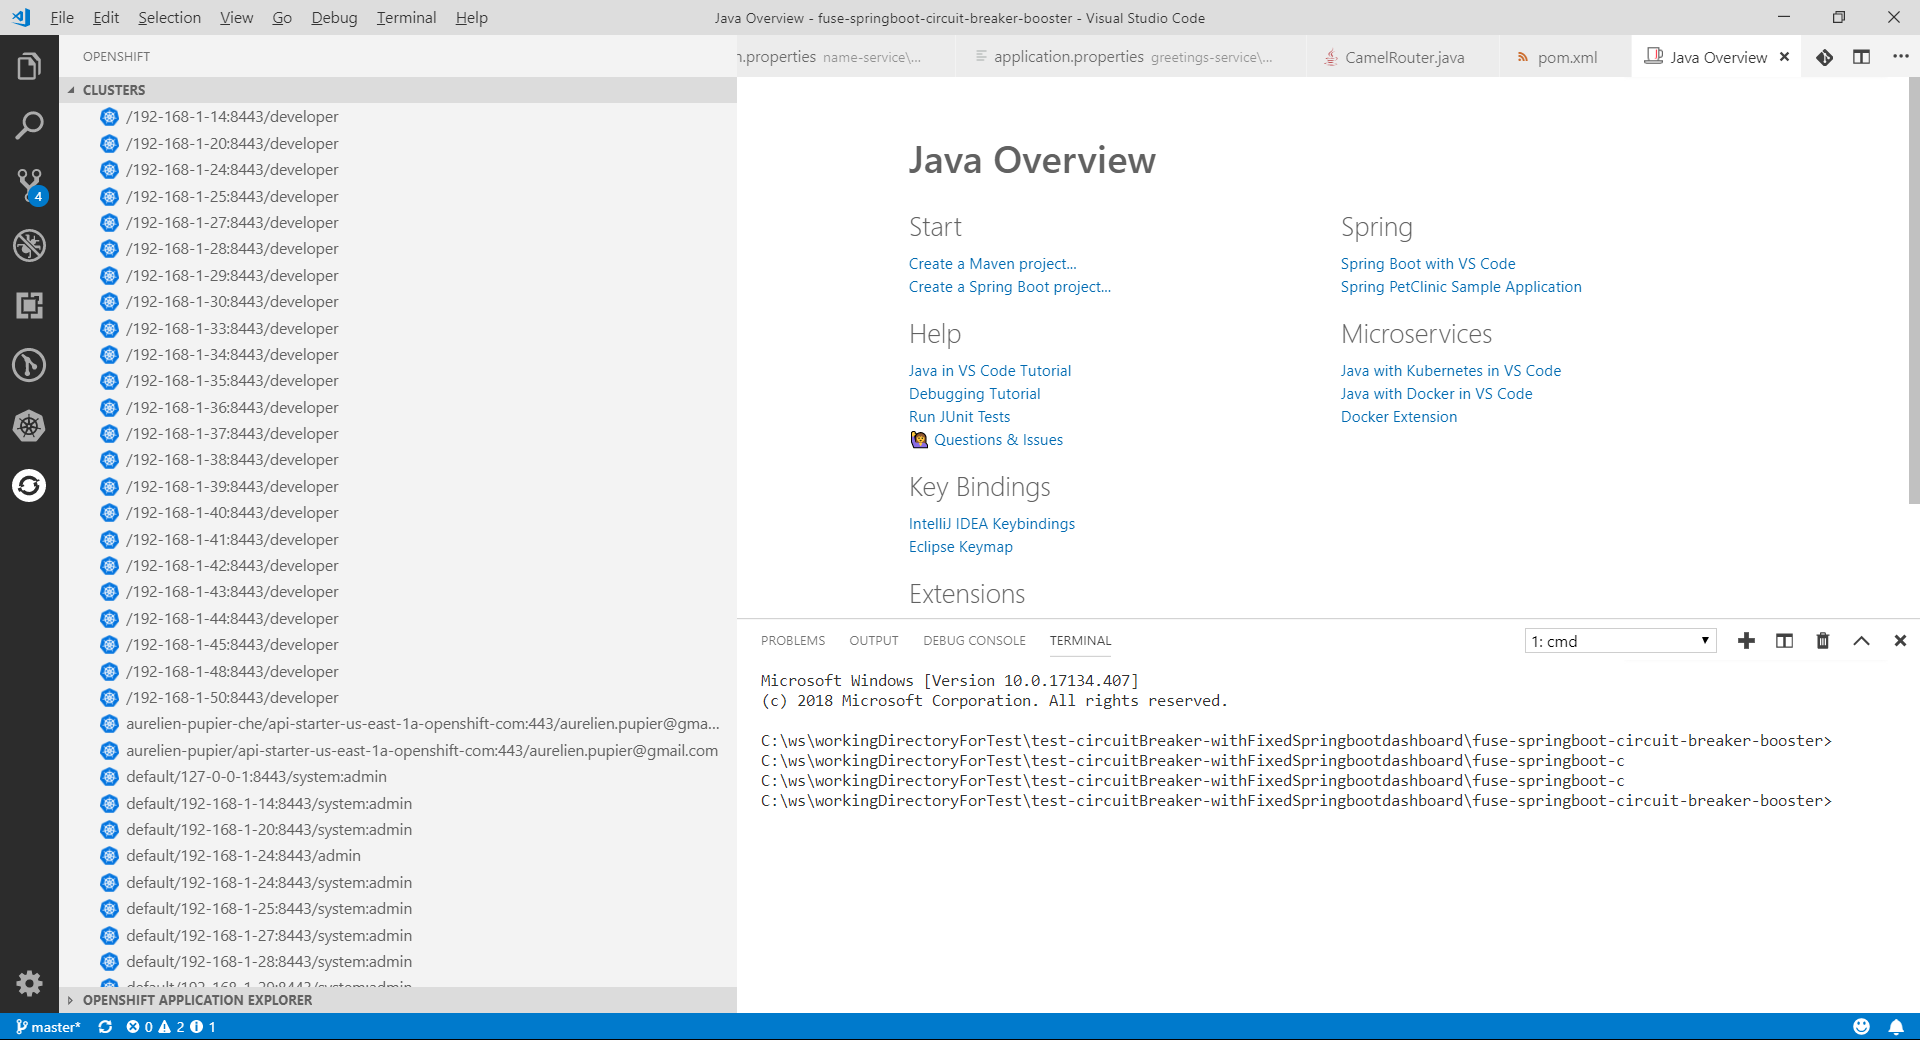Open 'Questions & Issues' link
Viewport: 1920px width, 1040px height.
click(997, 440)
